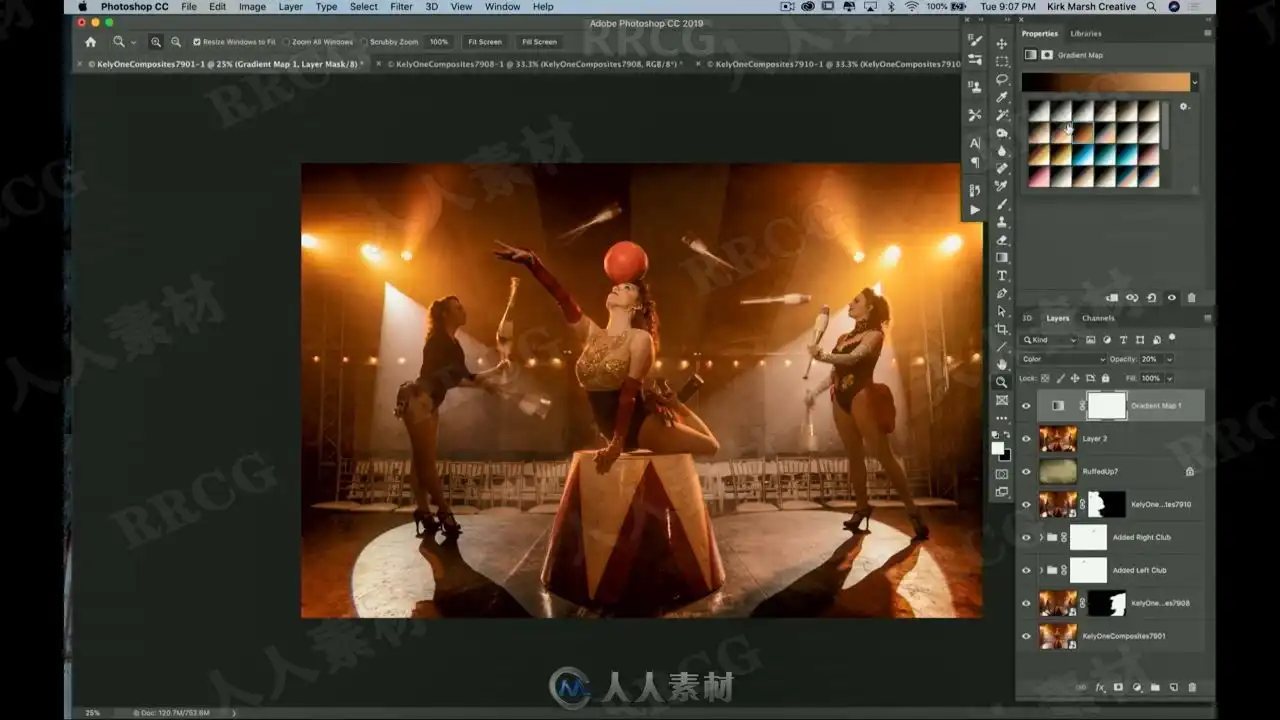Open the blend mode dropdown showing Color

[x=1062, y=359]
